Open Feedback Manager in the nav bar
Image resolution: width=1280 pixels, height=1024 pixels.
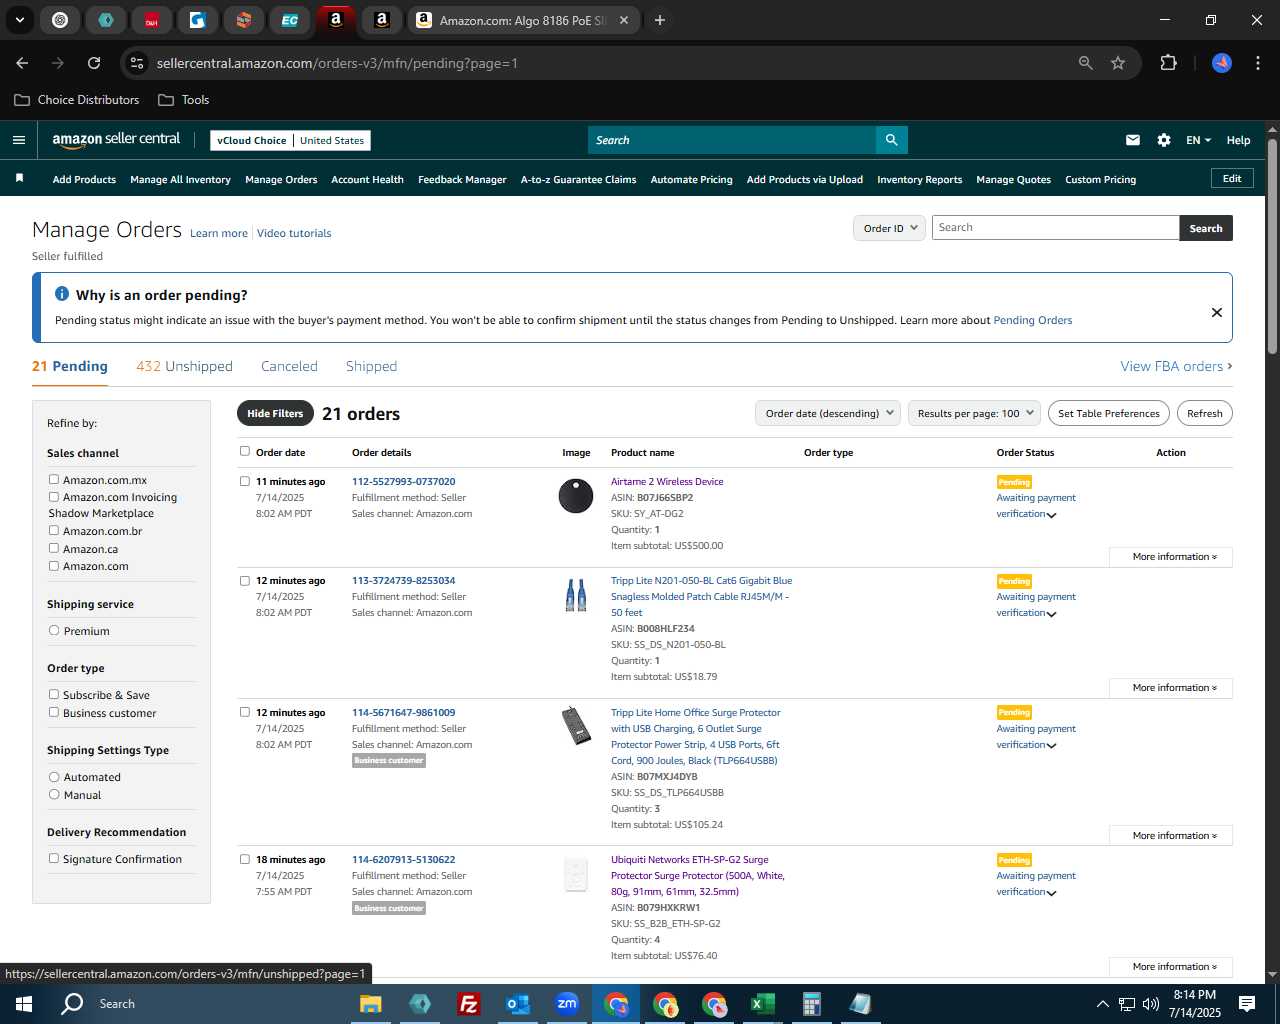[x=462, y=180]
